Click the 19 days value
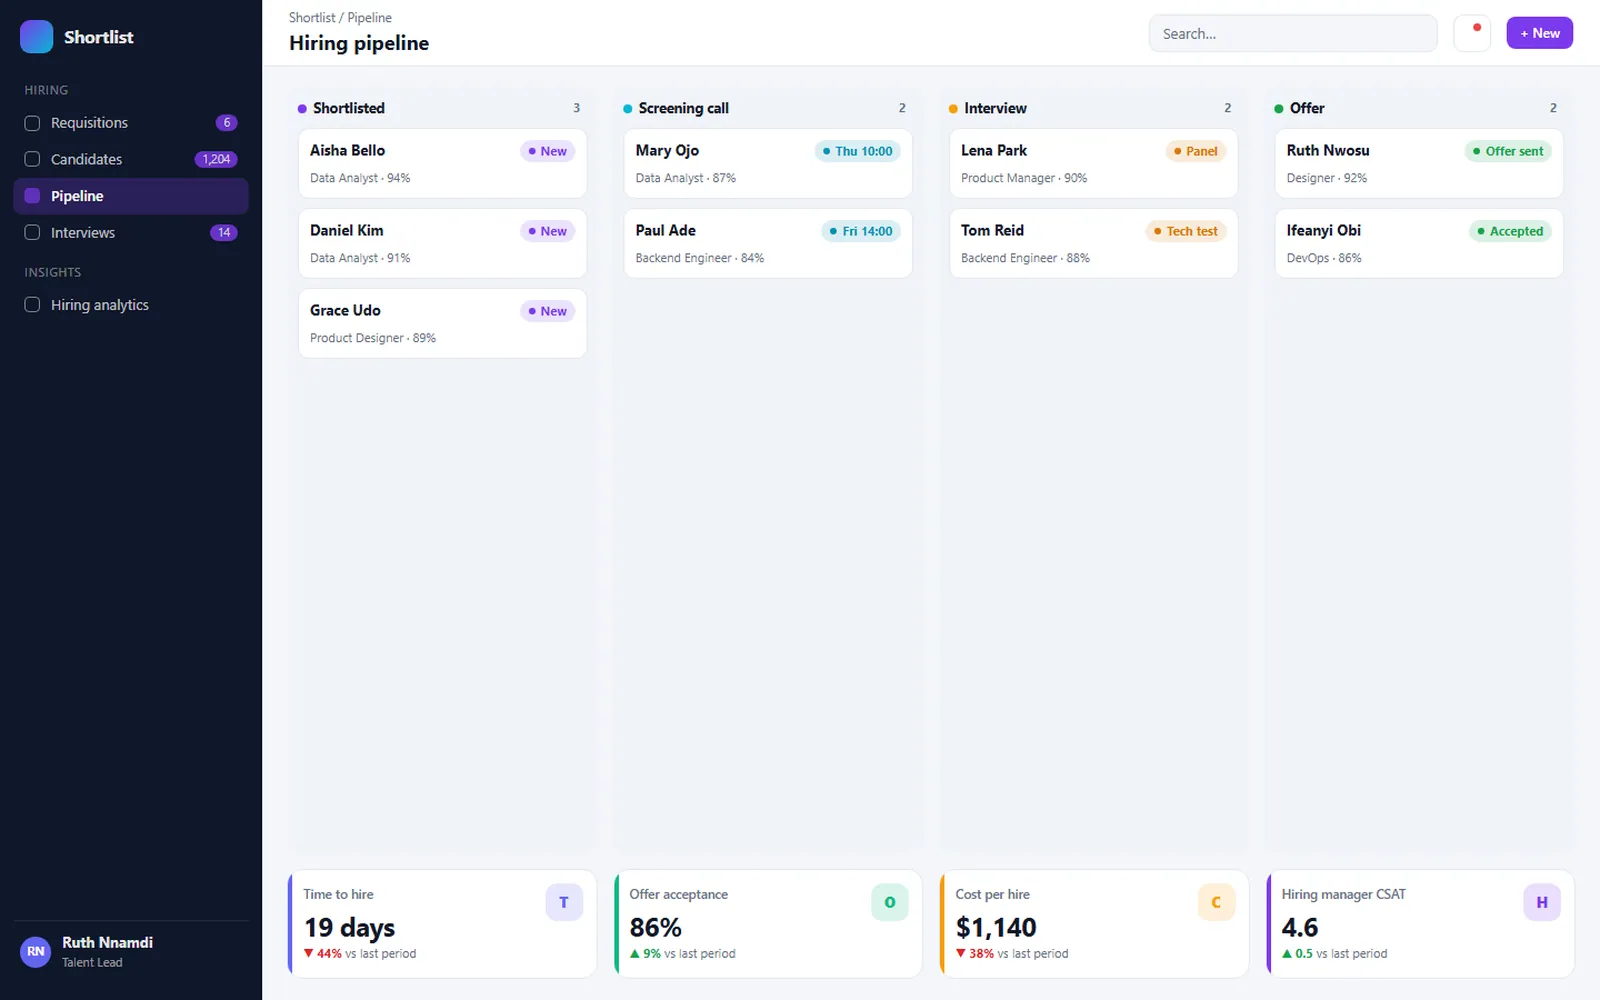This screenshot has width=1600, height=1000. (x=350, y=928)
